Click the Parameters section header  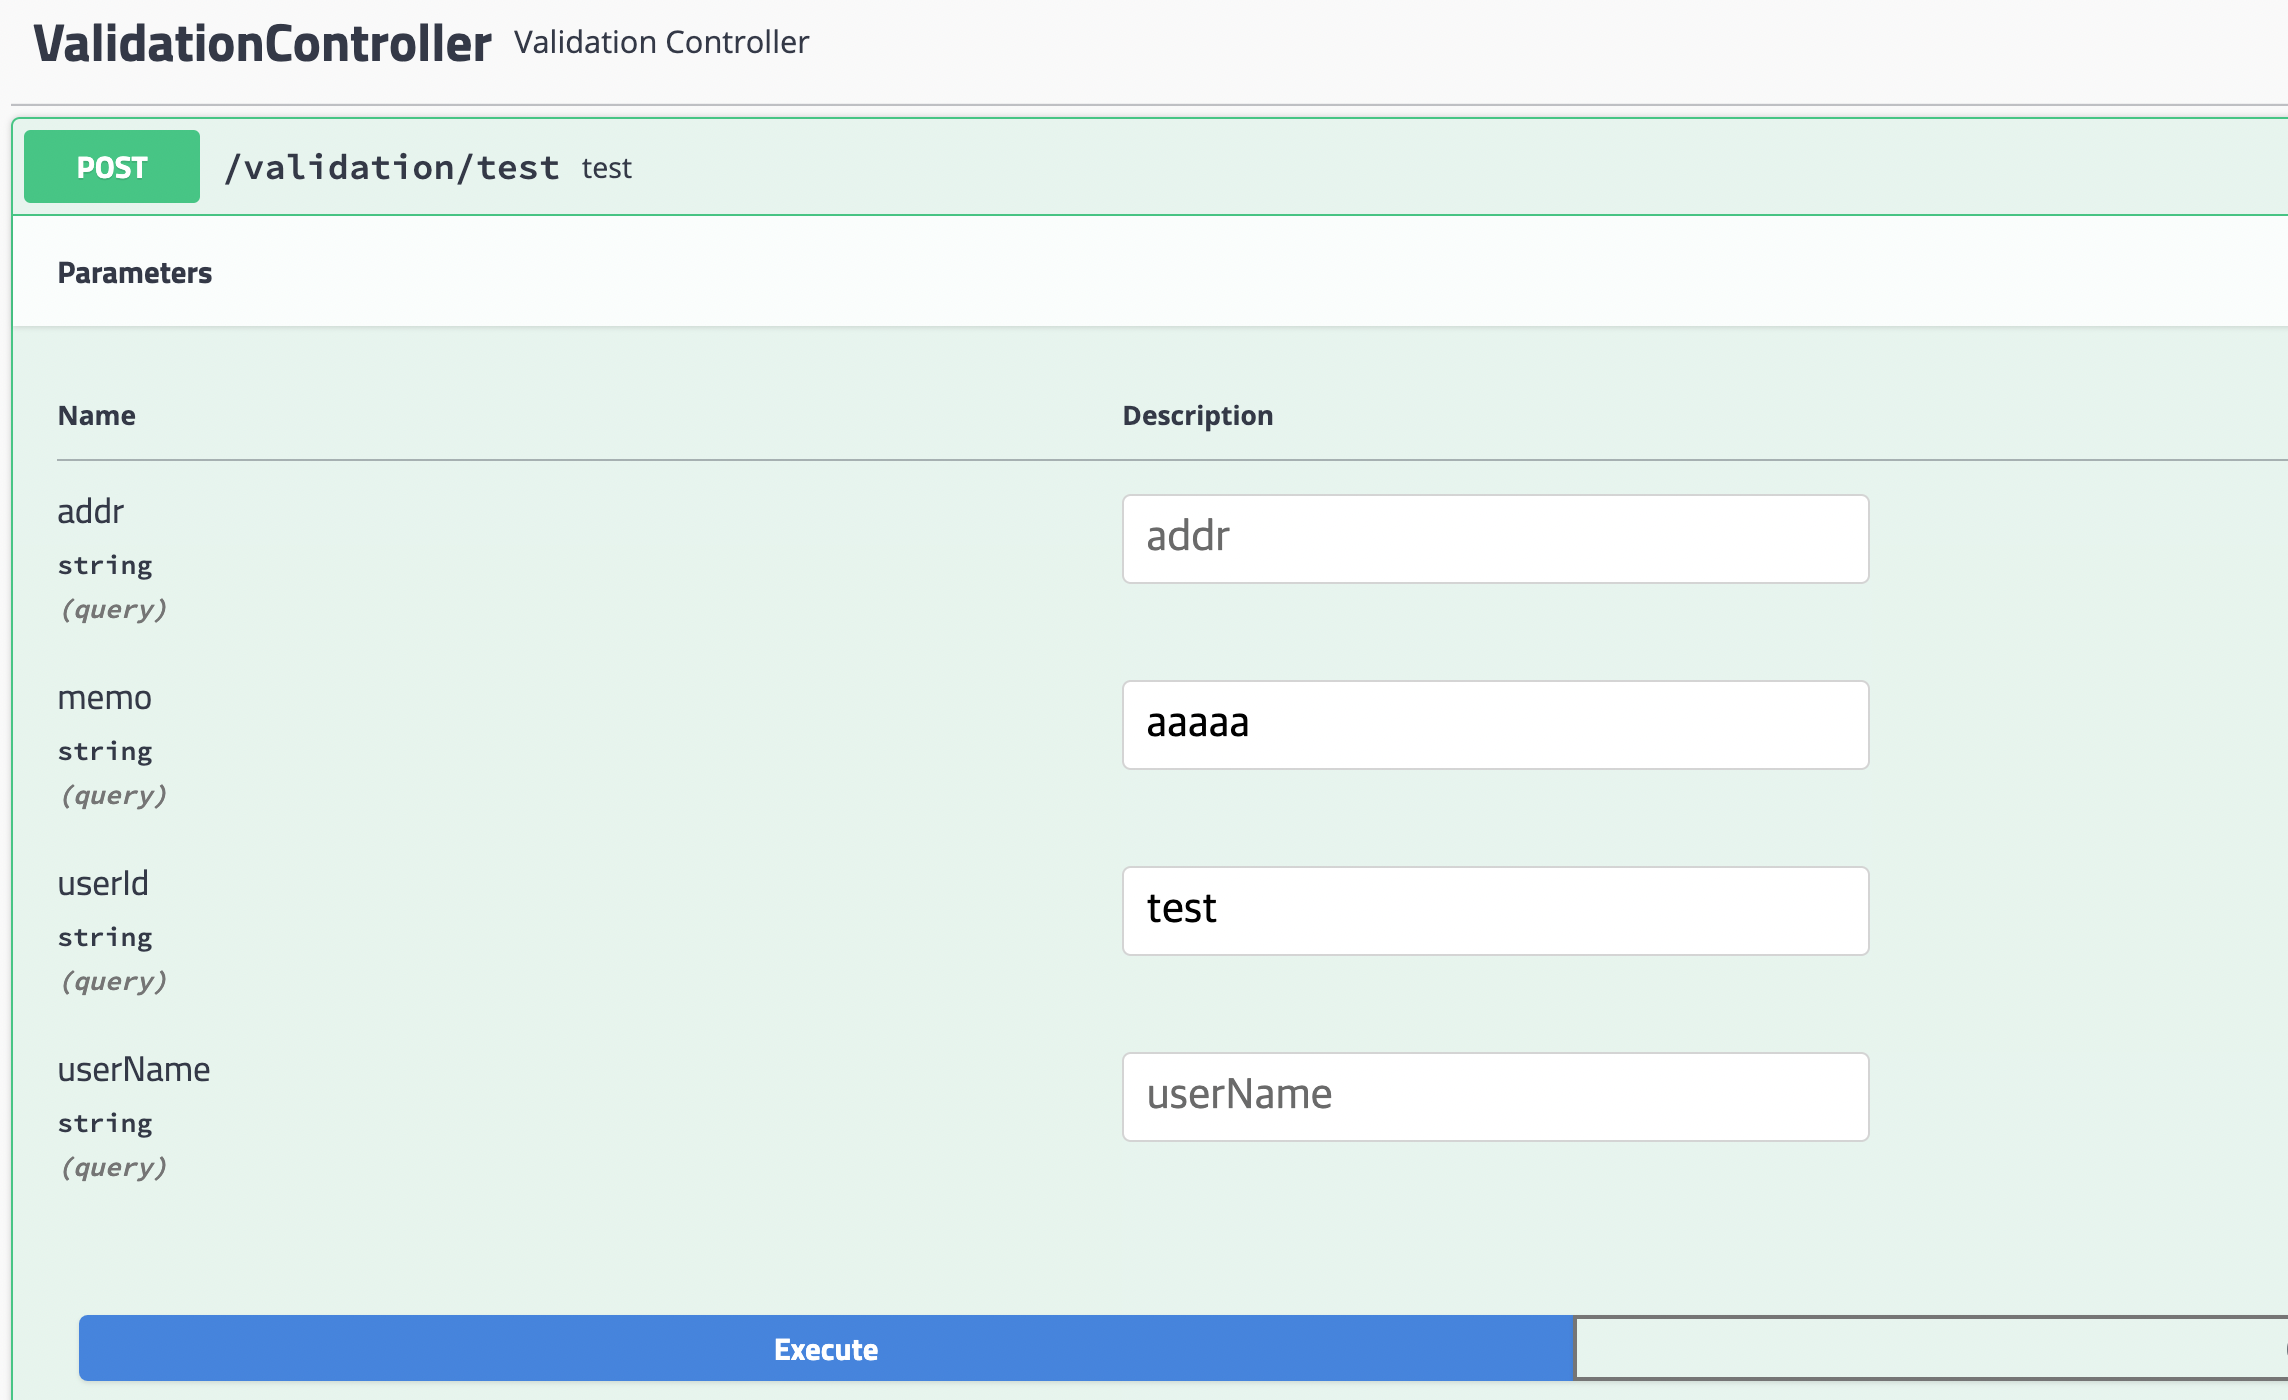(135, 273)
